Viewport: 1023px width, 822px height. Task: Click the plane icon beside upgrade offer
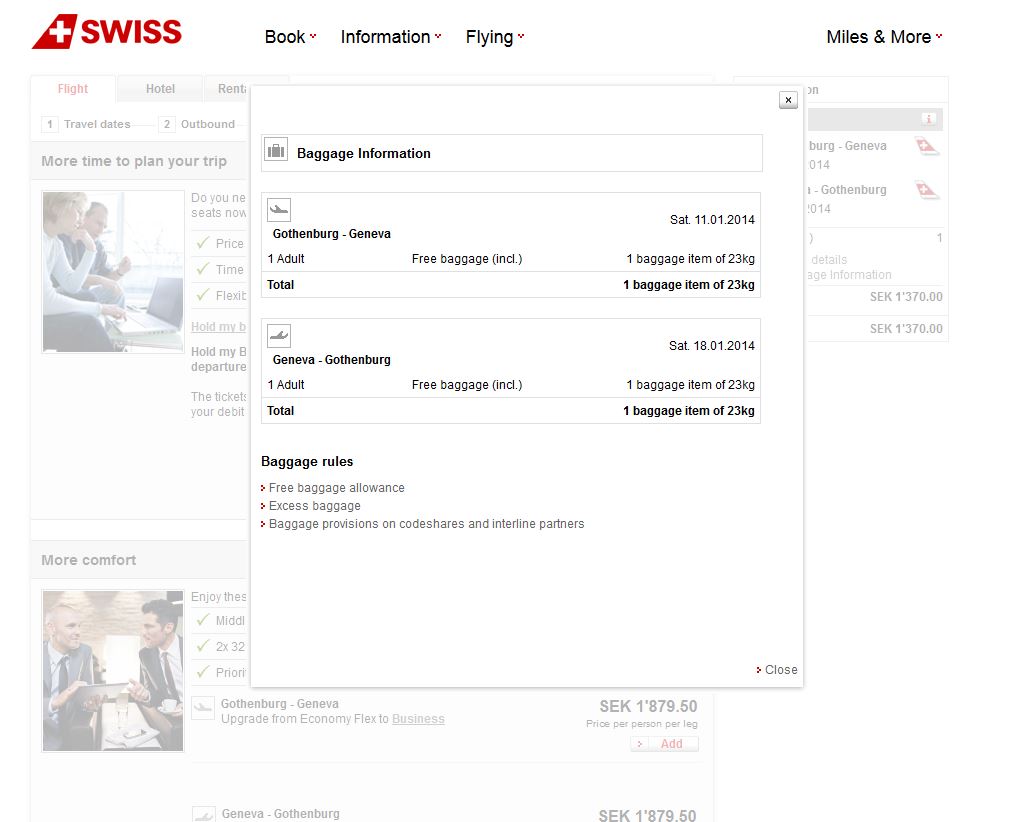(203, 708)
